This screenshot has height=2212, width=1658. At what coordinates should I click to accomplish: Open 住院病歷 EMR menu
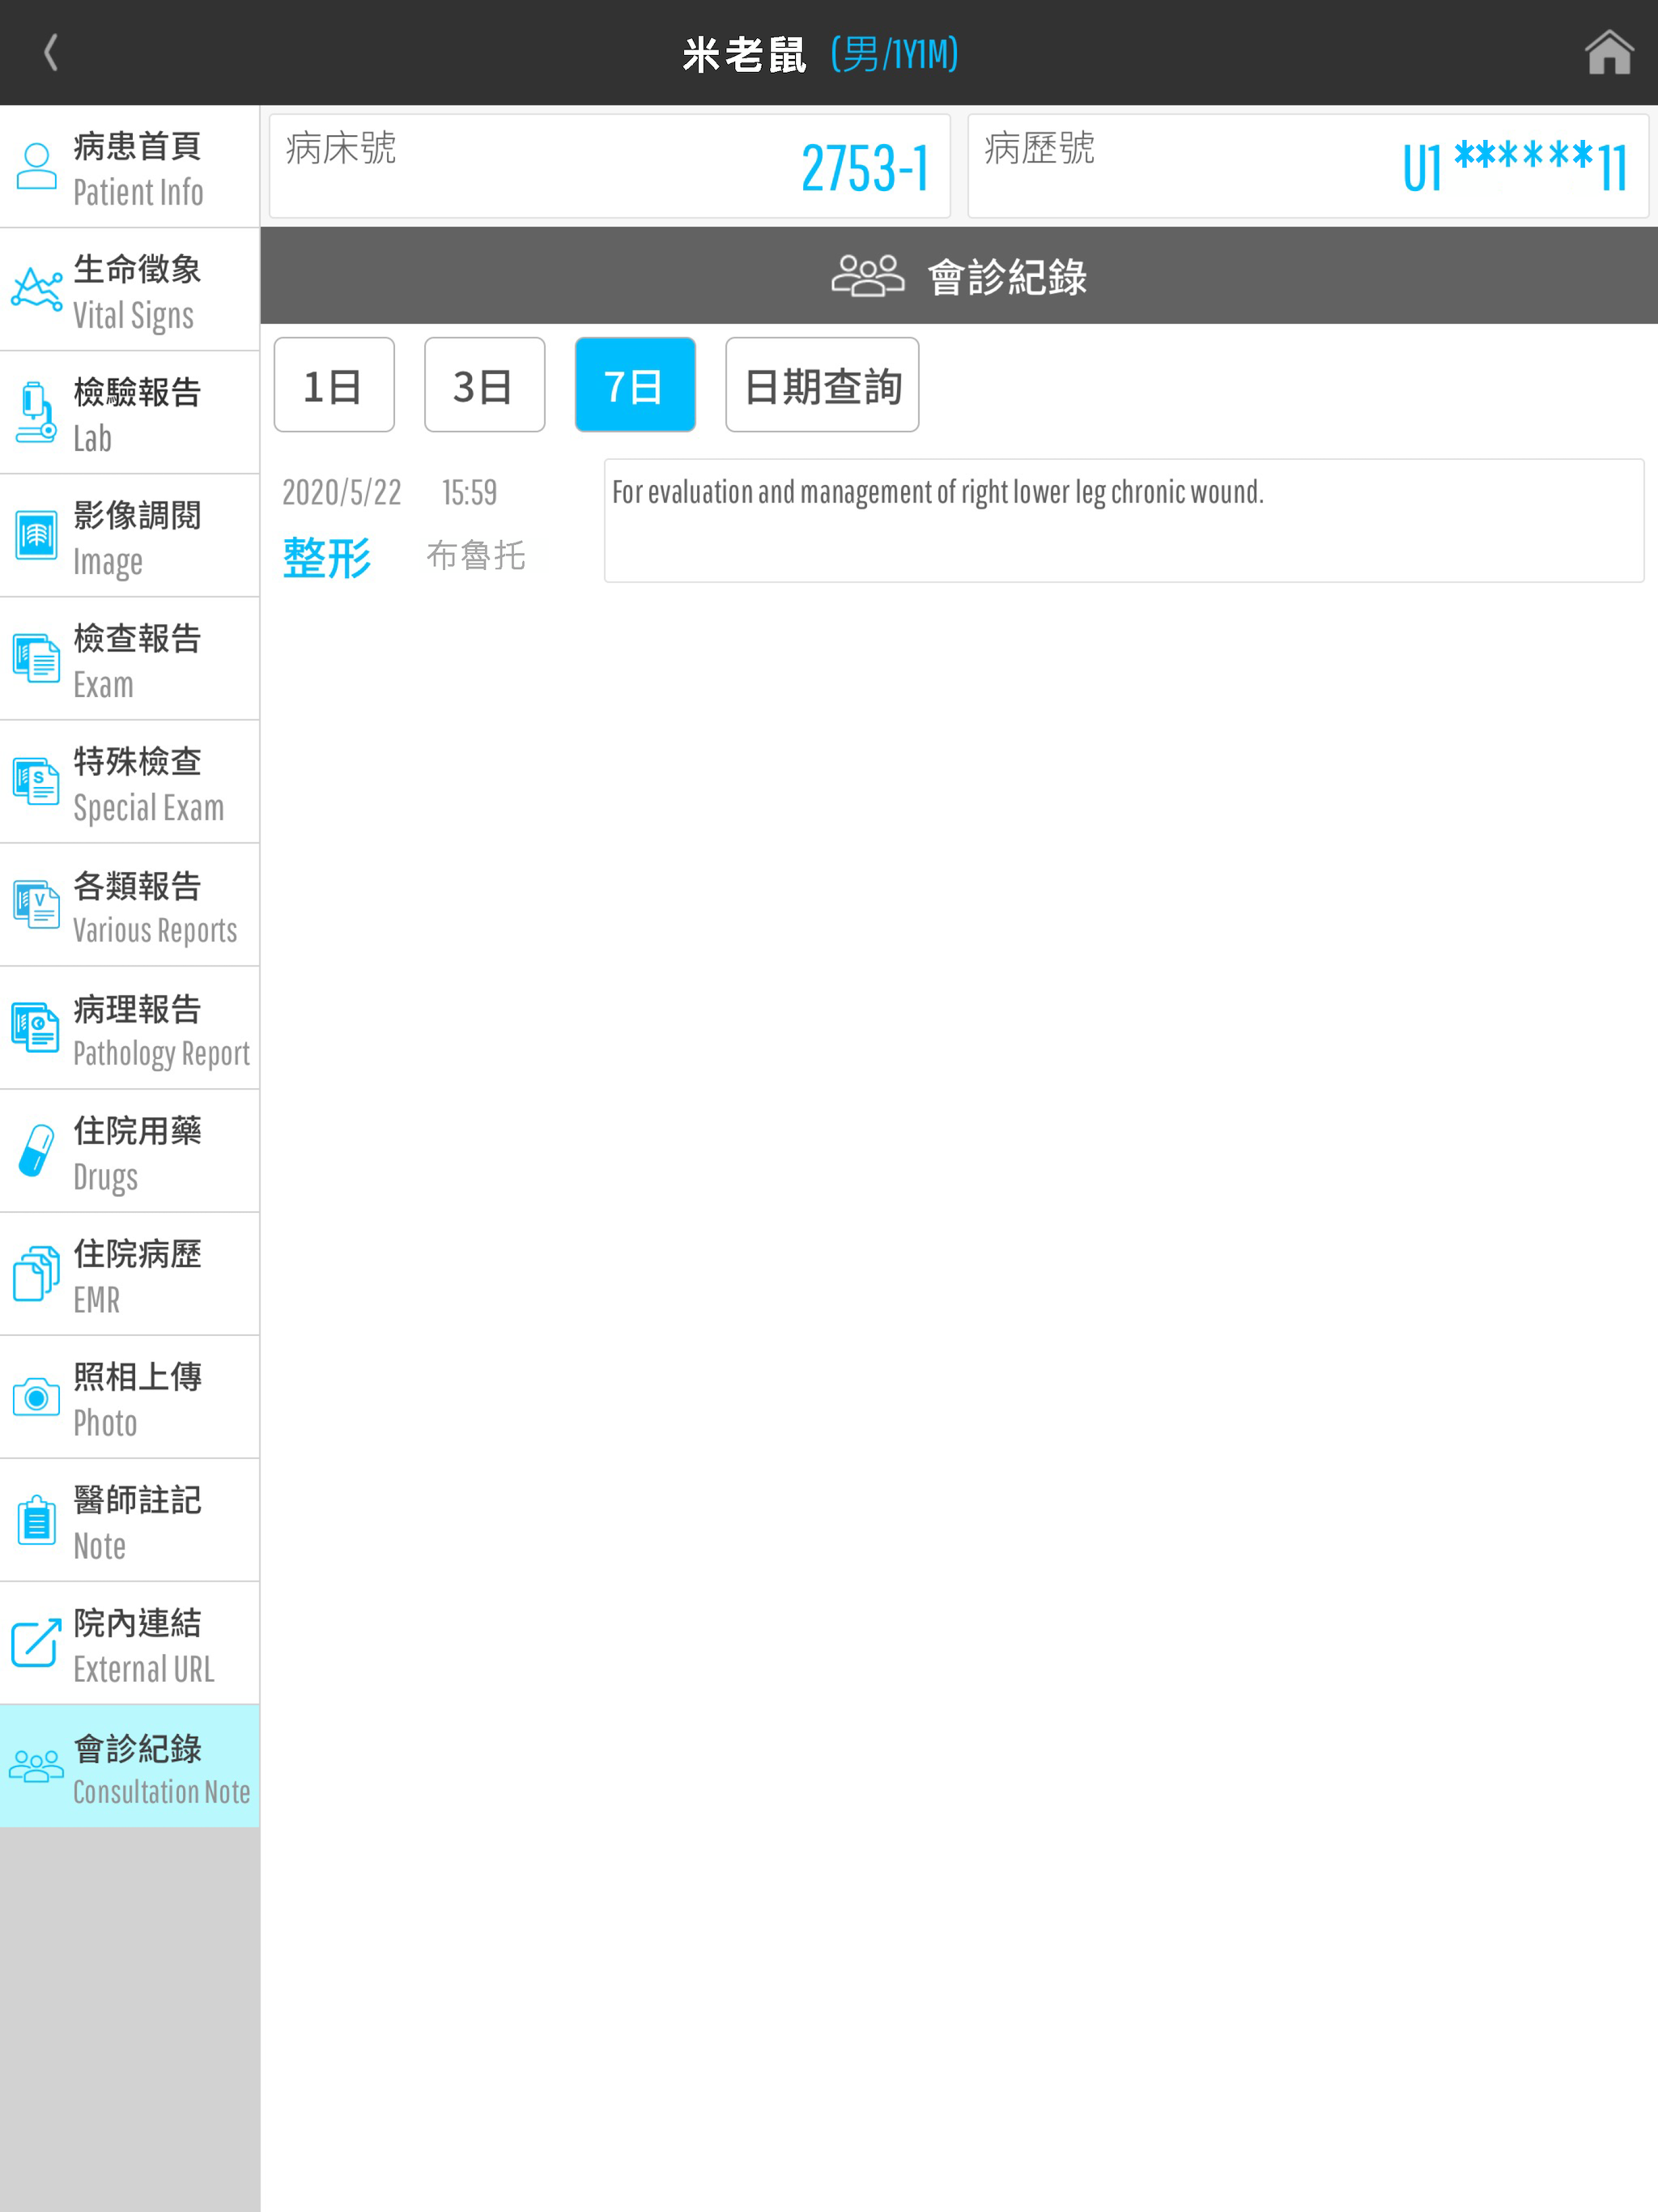pos(130,1274)
